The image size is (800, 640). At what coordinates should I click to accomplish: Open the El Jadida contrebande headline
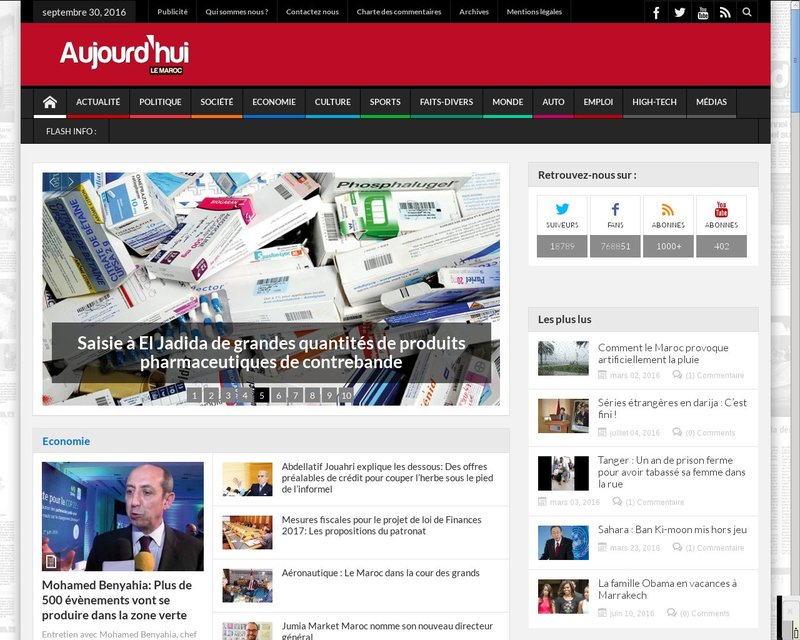coord(271,352)
